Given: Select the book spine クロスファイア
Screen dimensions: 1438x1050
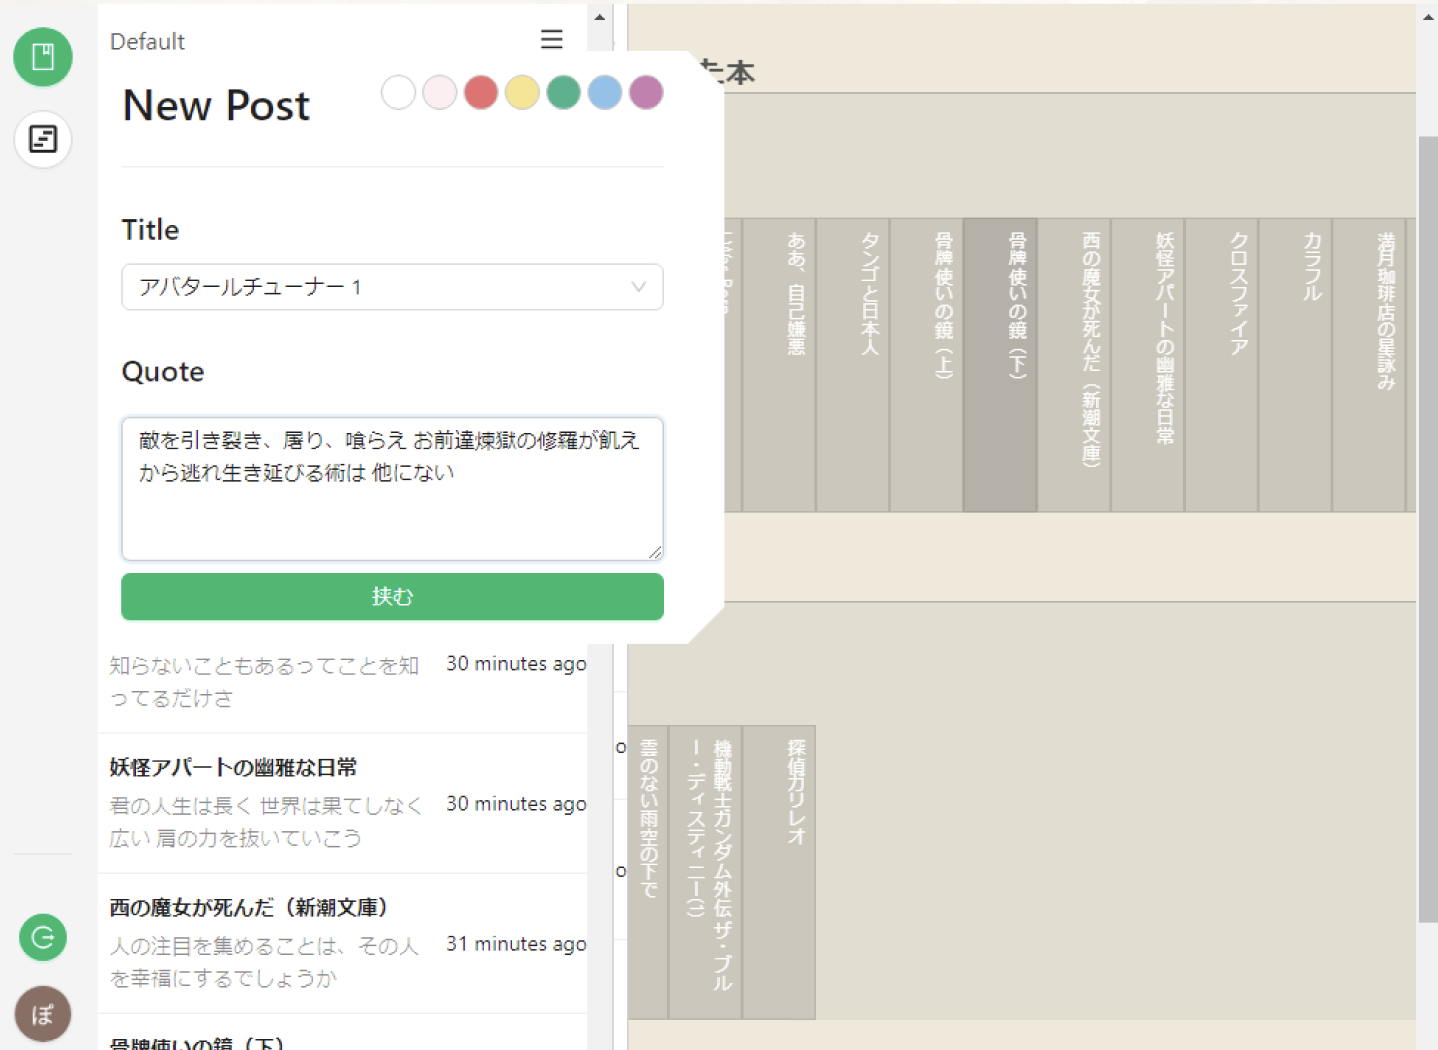Looking at the screenshot, I should click(1222, 365).
